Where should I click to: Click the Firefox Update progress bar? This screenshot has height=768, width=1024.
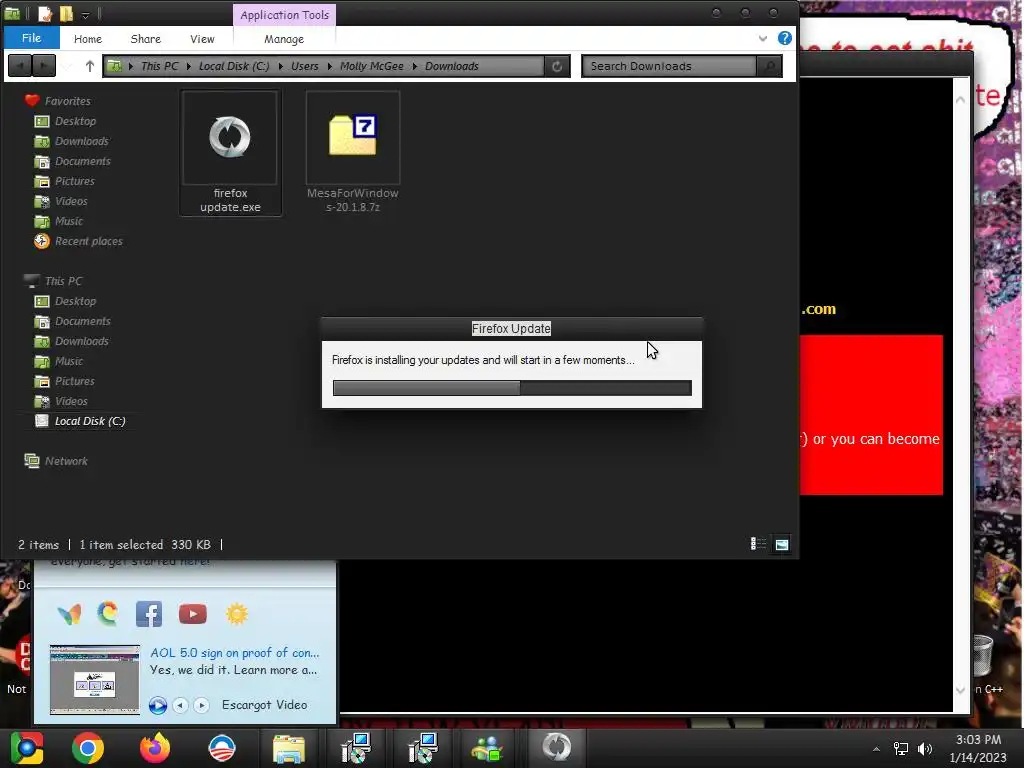tap(512, 388)
